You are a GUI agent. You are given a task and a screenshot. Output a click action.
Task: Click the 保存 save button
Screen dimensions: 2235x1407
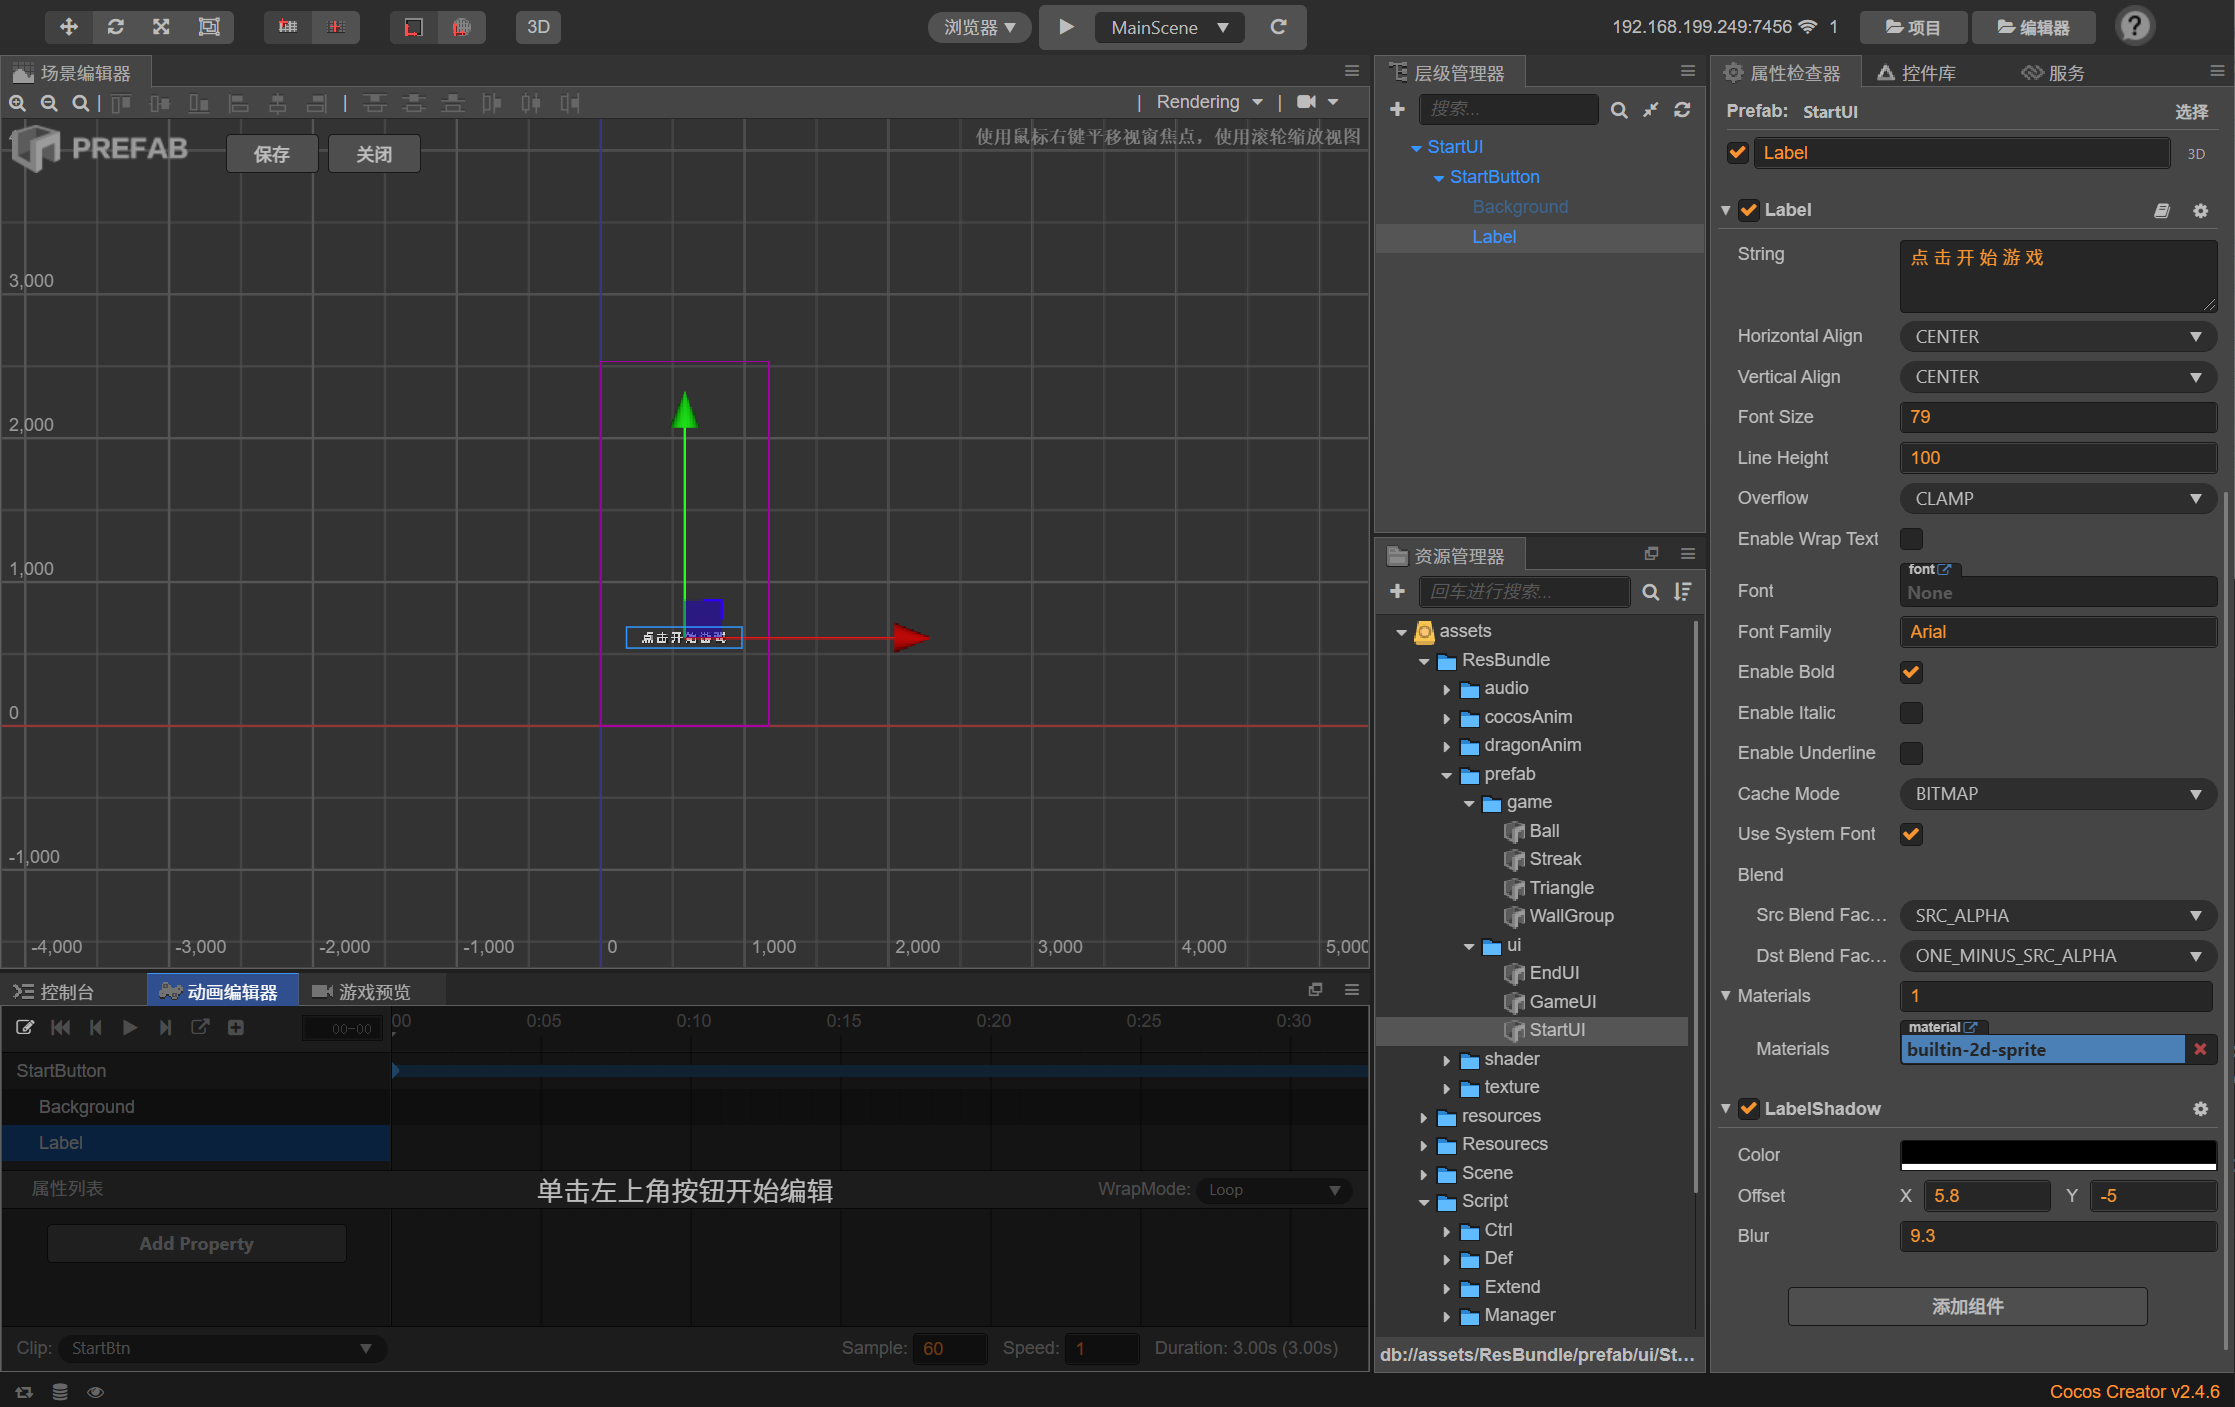coord(272,154)
